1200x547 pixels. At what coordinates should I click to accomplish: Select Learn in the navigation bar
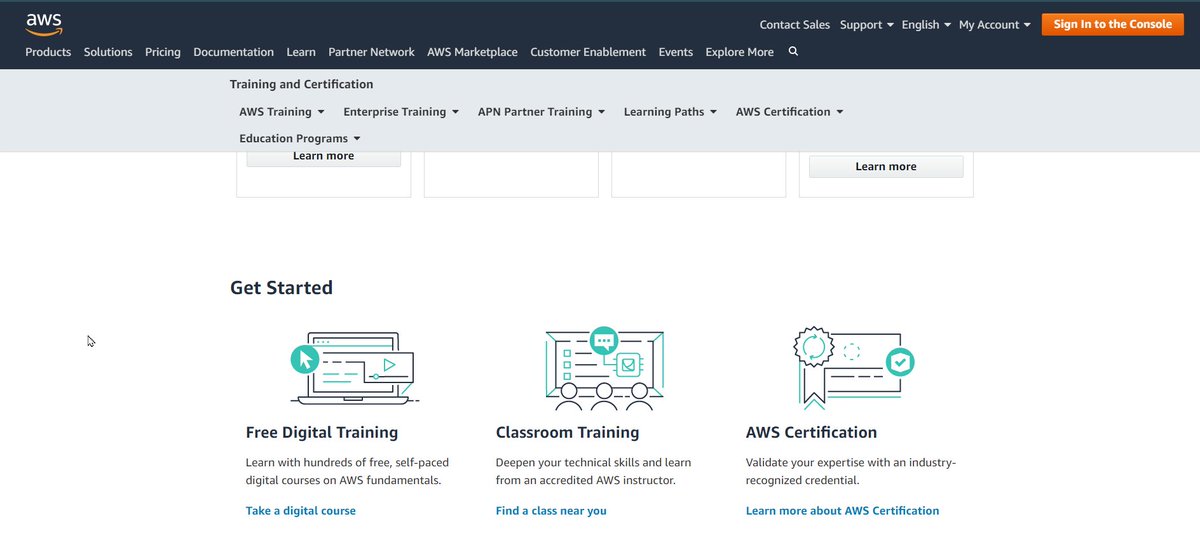pos(301,52)
